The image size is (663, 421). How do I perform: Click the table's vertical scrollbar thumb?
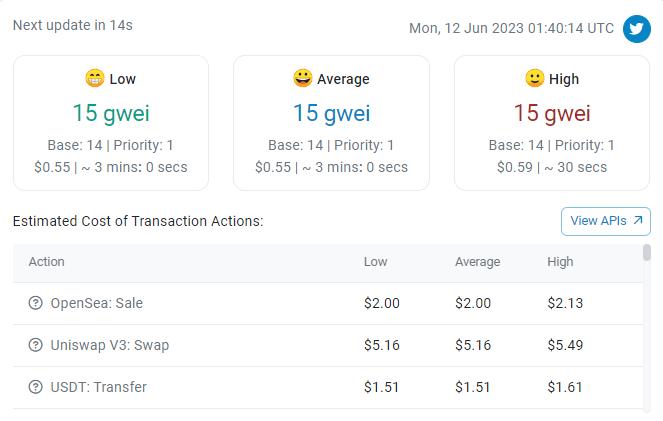[647, 253]
